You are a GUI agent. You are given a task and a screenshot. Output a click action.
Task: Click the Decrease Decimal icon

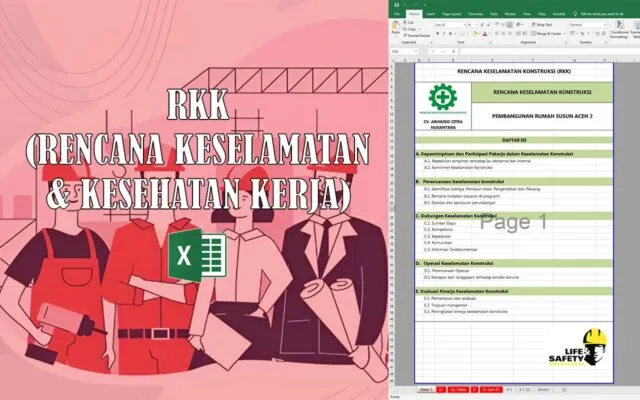604,33
